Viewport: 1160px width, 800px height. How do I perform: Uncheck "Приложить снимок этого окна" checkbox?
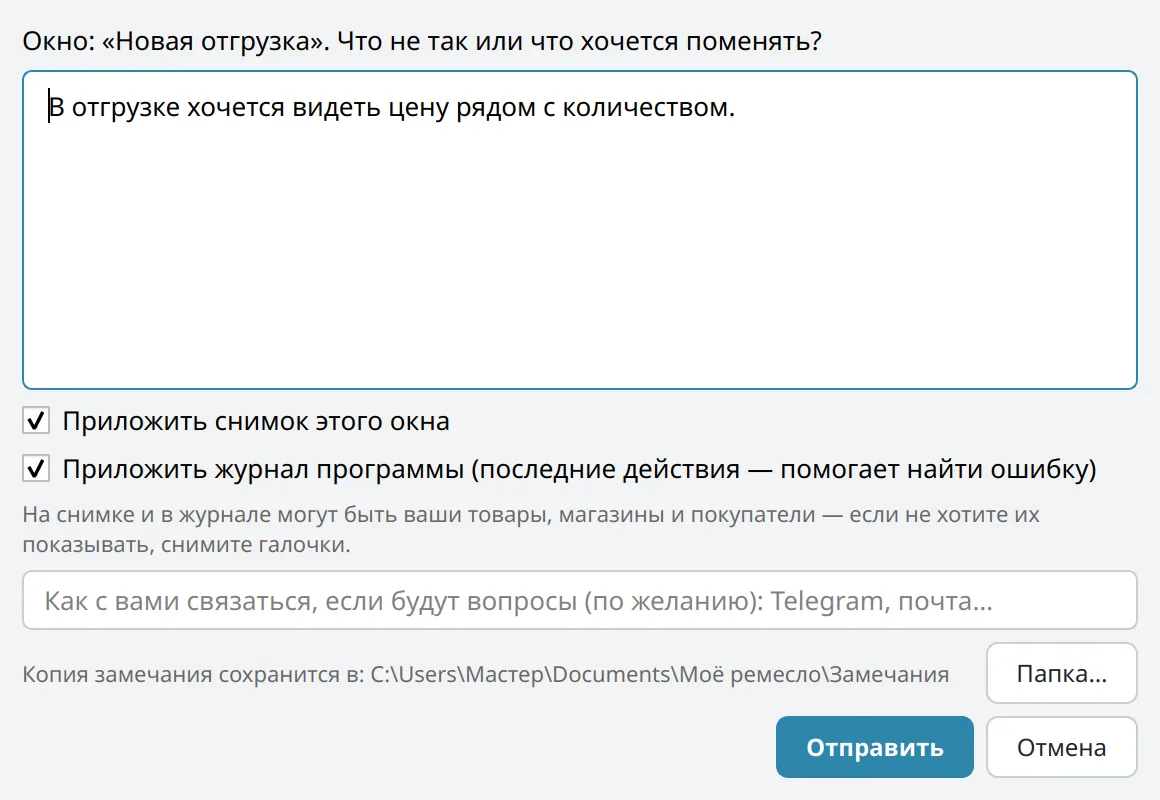36,421
